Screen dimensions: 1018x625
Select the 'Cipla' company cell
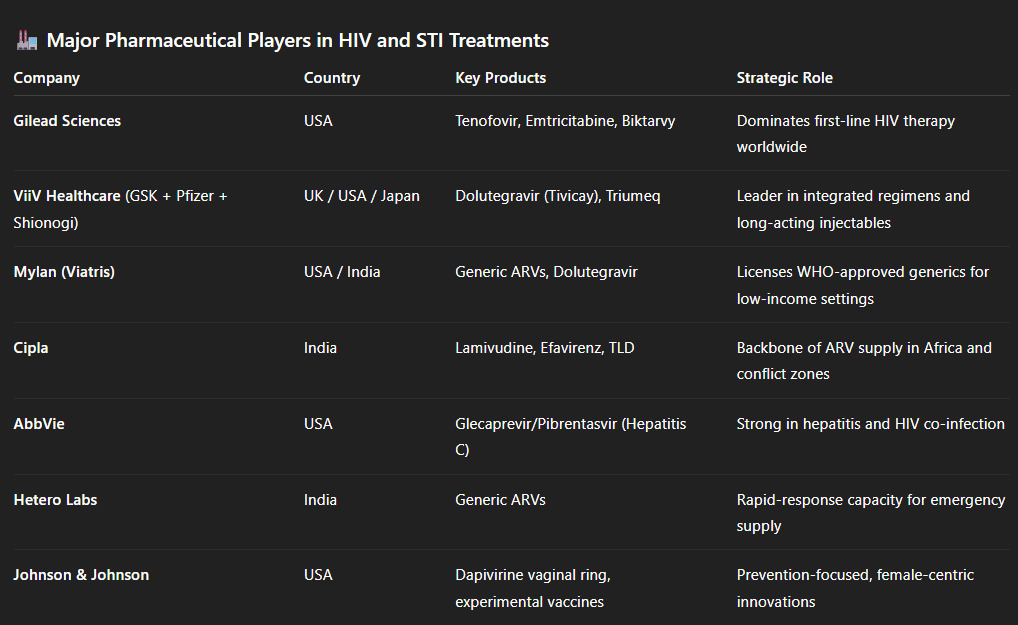(31, 348)
